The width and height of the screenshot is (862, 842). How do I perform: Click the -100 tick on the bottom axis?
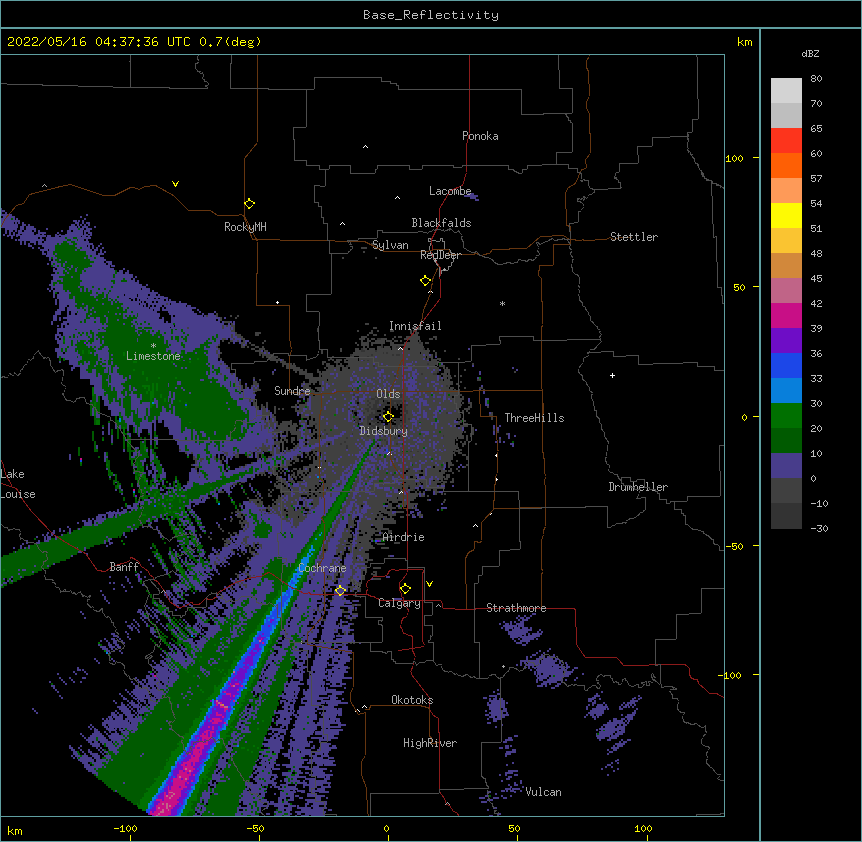click(x=125, y=829)
